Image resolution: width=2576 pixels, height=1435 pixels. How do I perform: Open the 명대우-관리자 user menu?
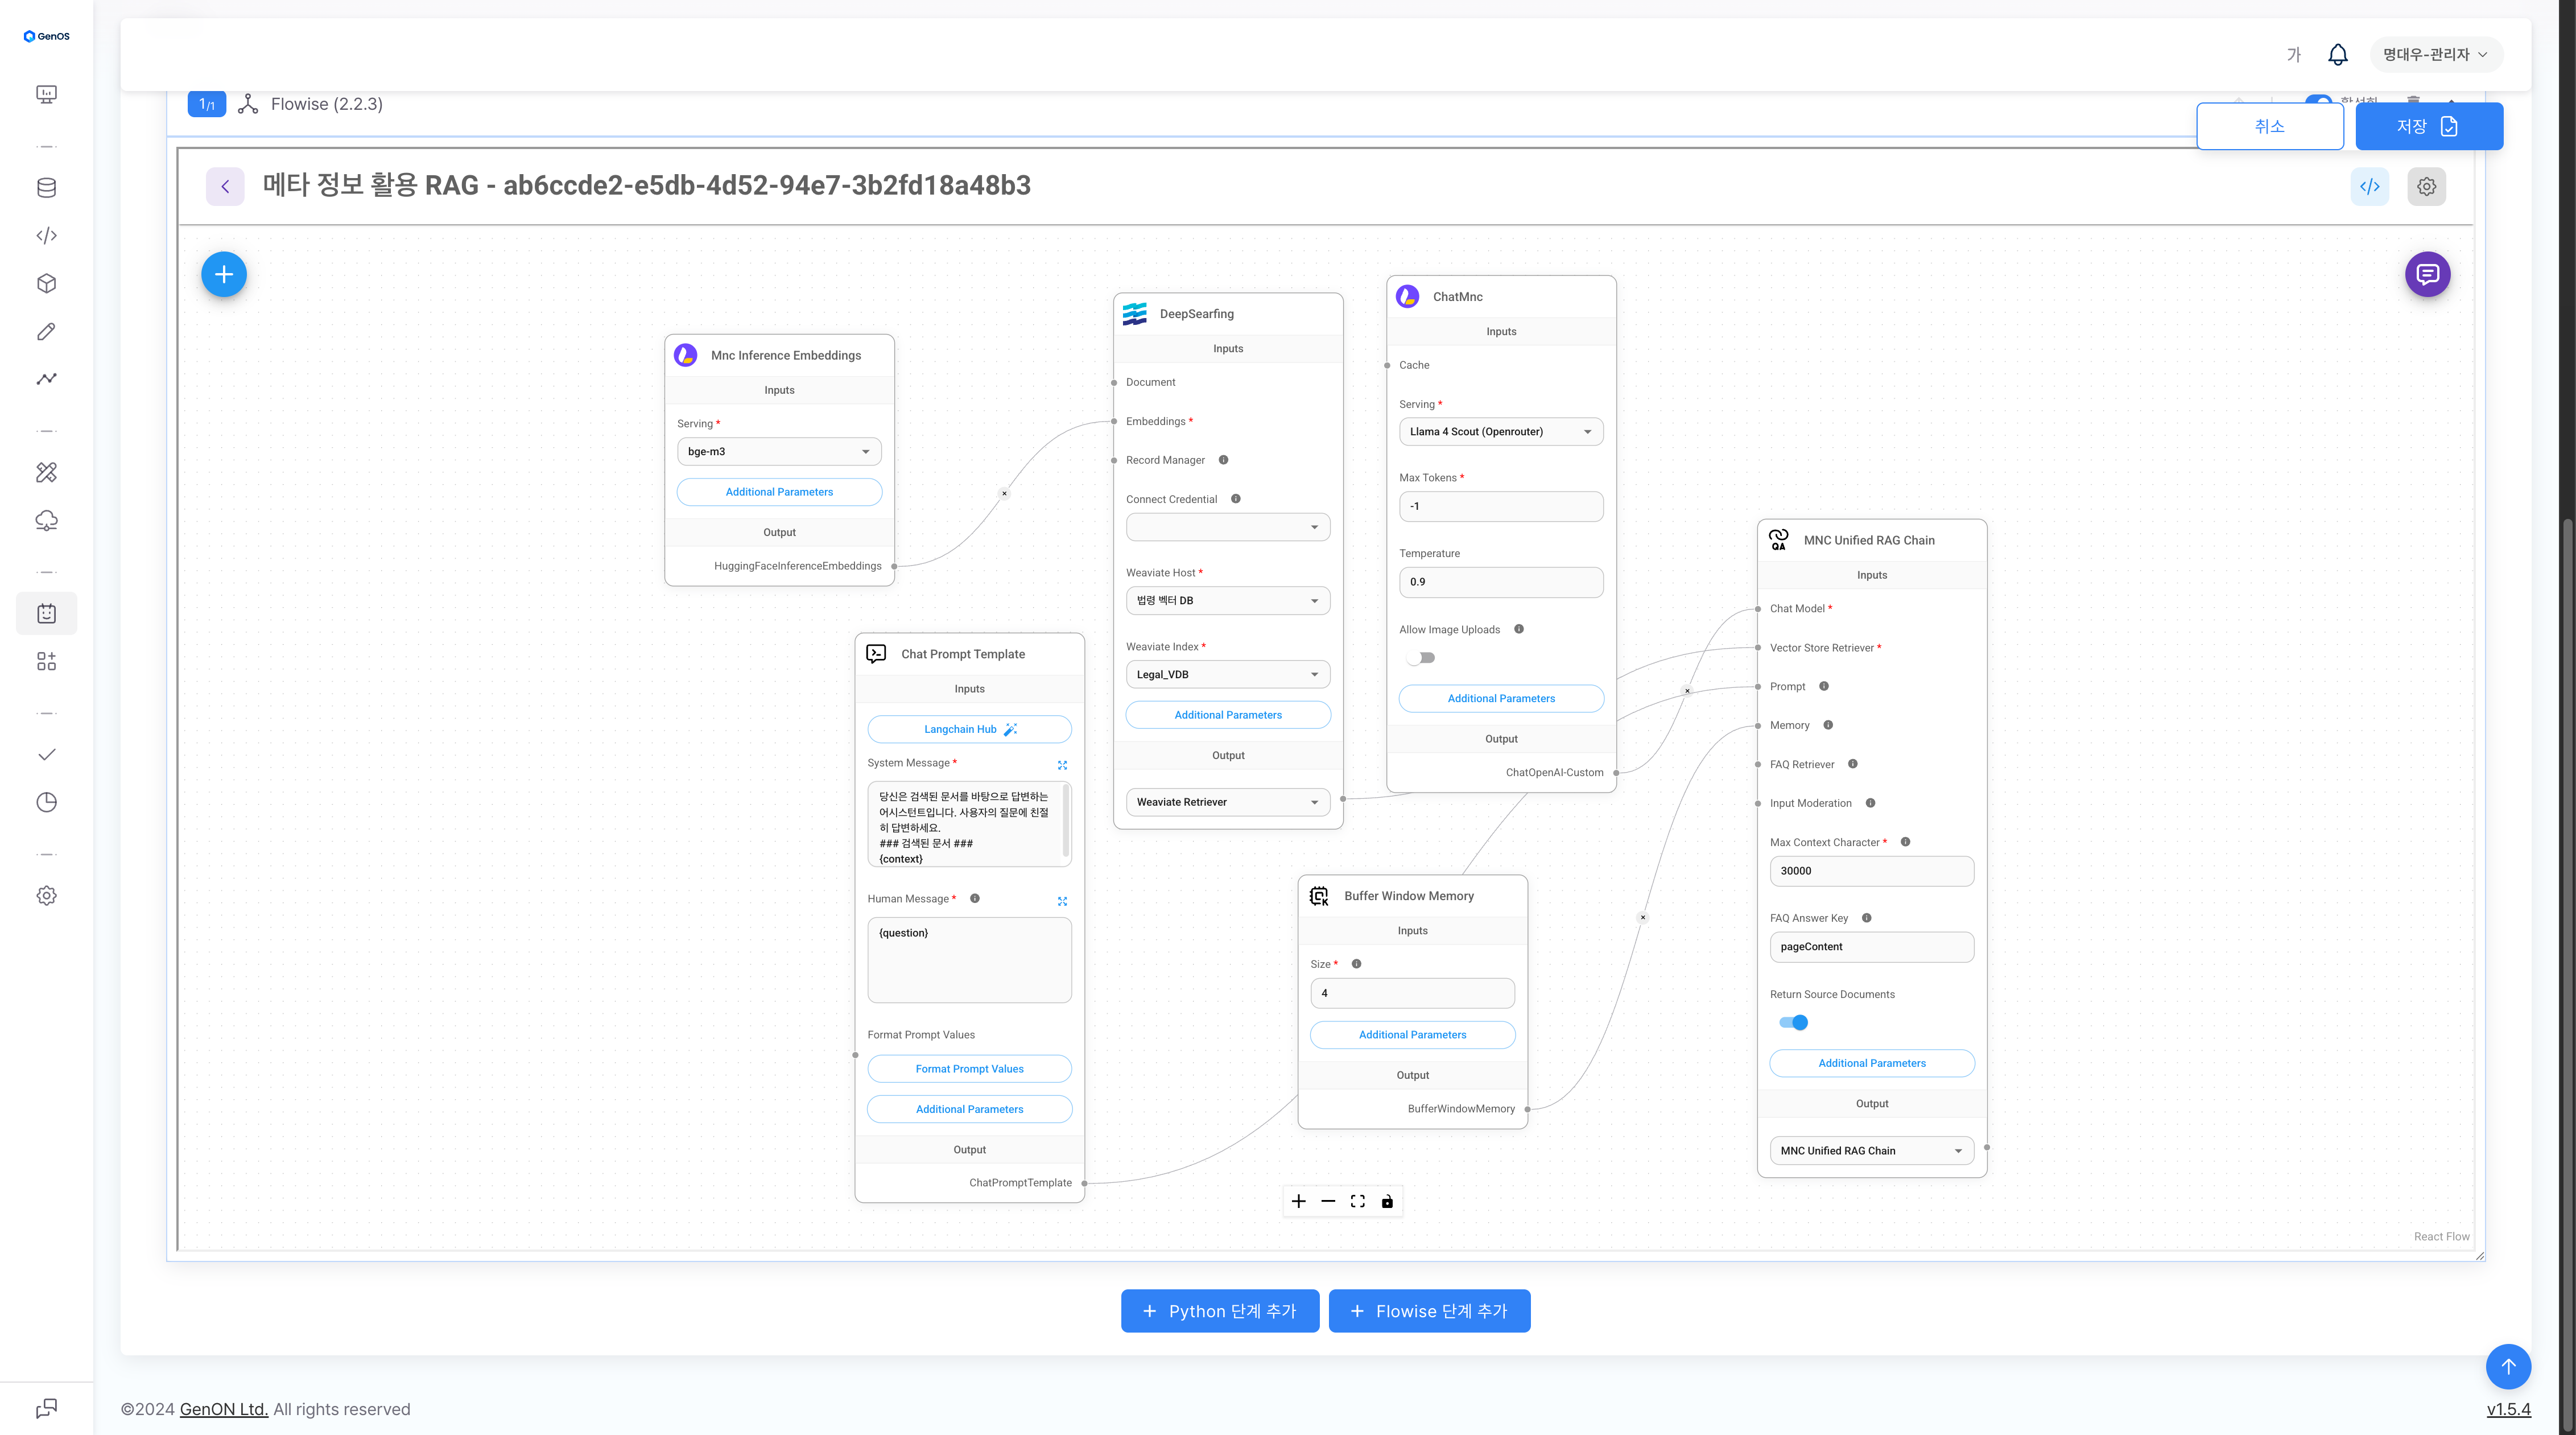click(x=2435, y=55)
